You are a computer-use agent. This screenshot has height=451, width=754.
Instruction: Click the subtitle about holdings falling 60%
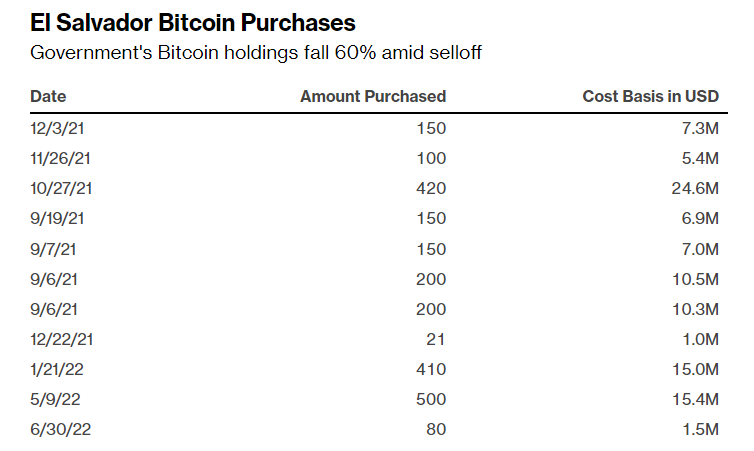click(x=257, y=53)
